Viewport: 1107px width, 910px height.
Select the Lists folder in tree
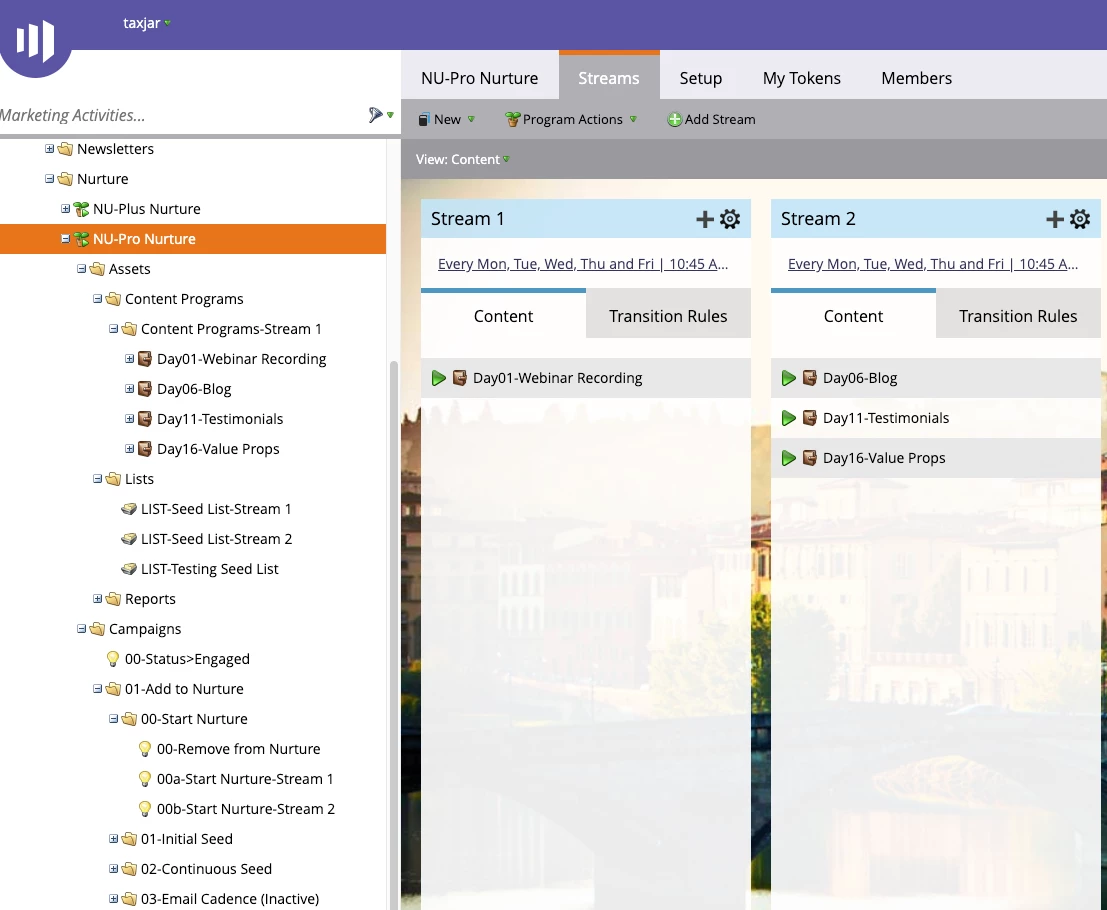click(139, 479)
